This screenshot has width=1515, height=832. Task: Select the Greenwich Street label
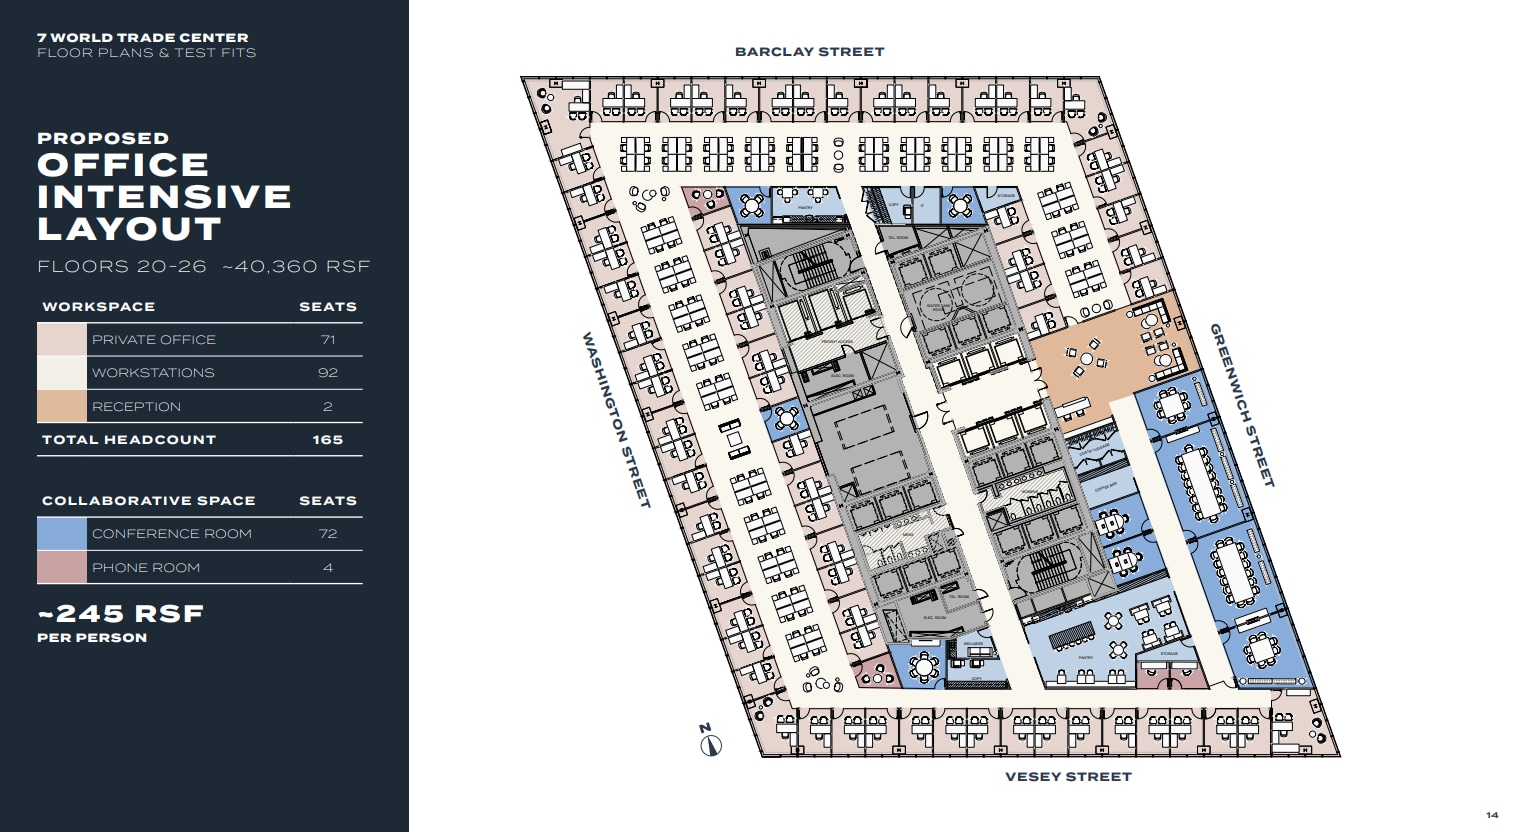[x=1242, y=405]
